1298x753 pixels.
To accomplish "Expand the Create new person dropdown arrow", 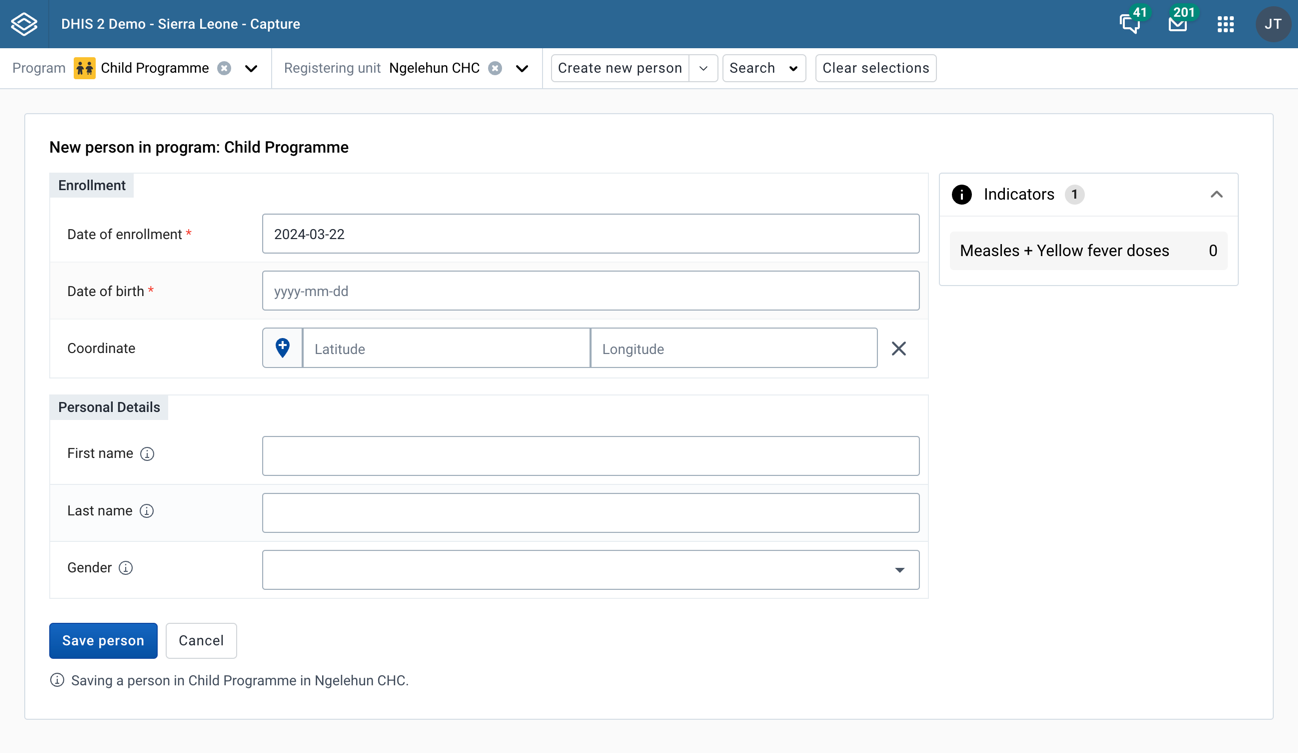I will click(x=703, y=68).
